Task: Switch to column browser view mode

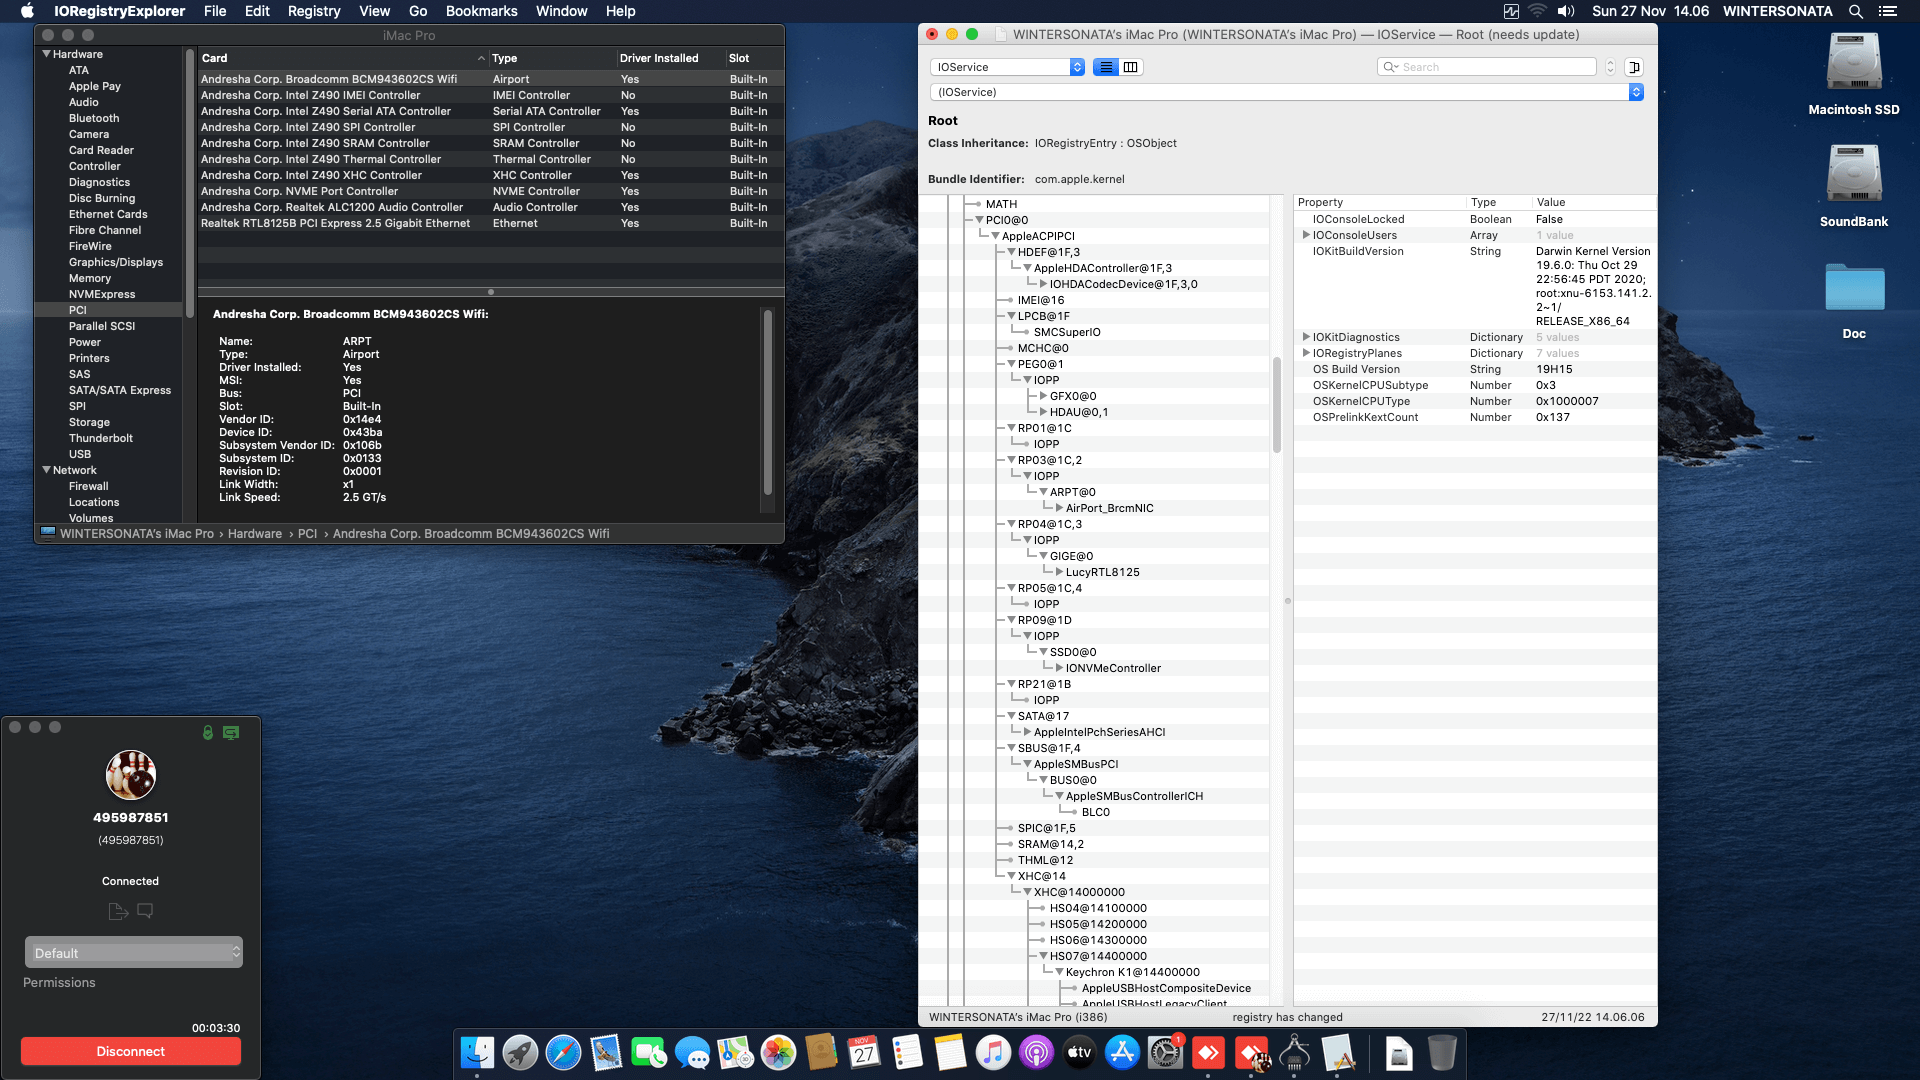Action: (1131, 67)
